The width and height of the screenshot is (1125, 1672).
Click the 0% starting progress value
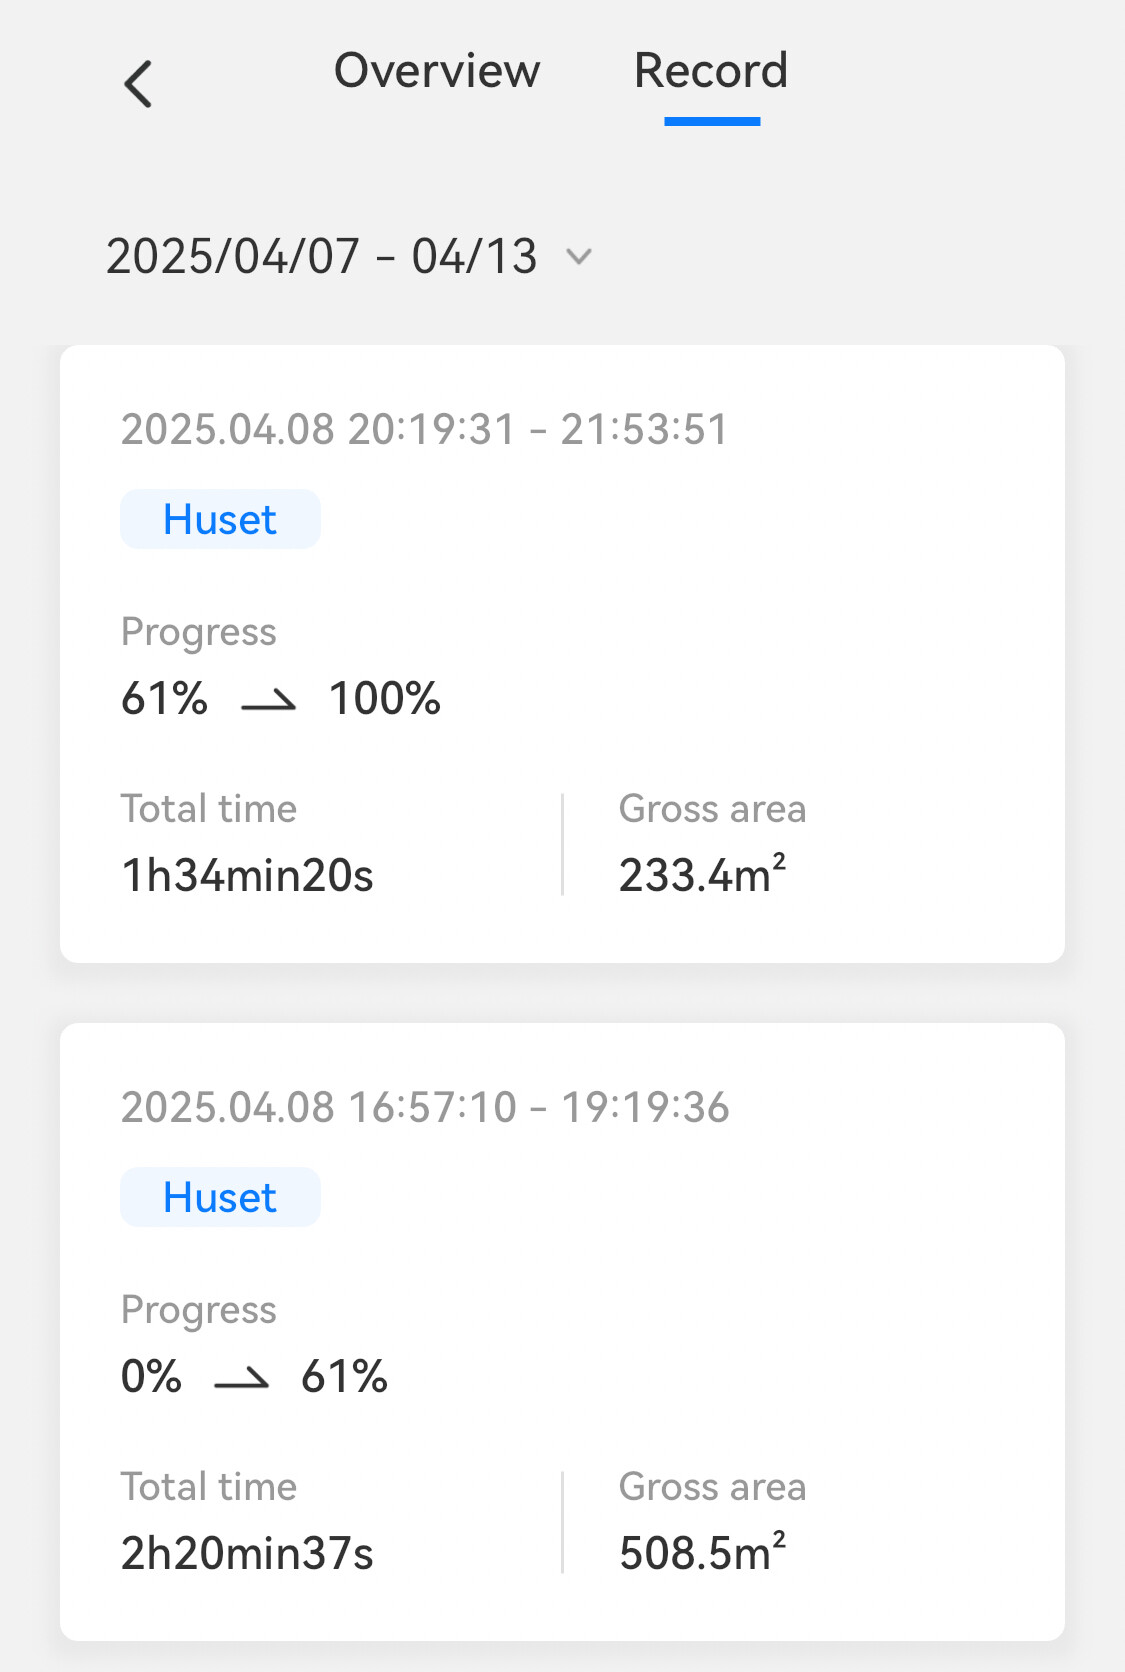click(x=151, y=1377)
